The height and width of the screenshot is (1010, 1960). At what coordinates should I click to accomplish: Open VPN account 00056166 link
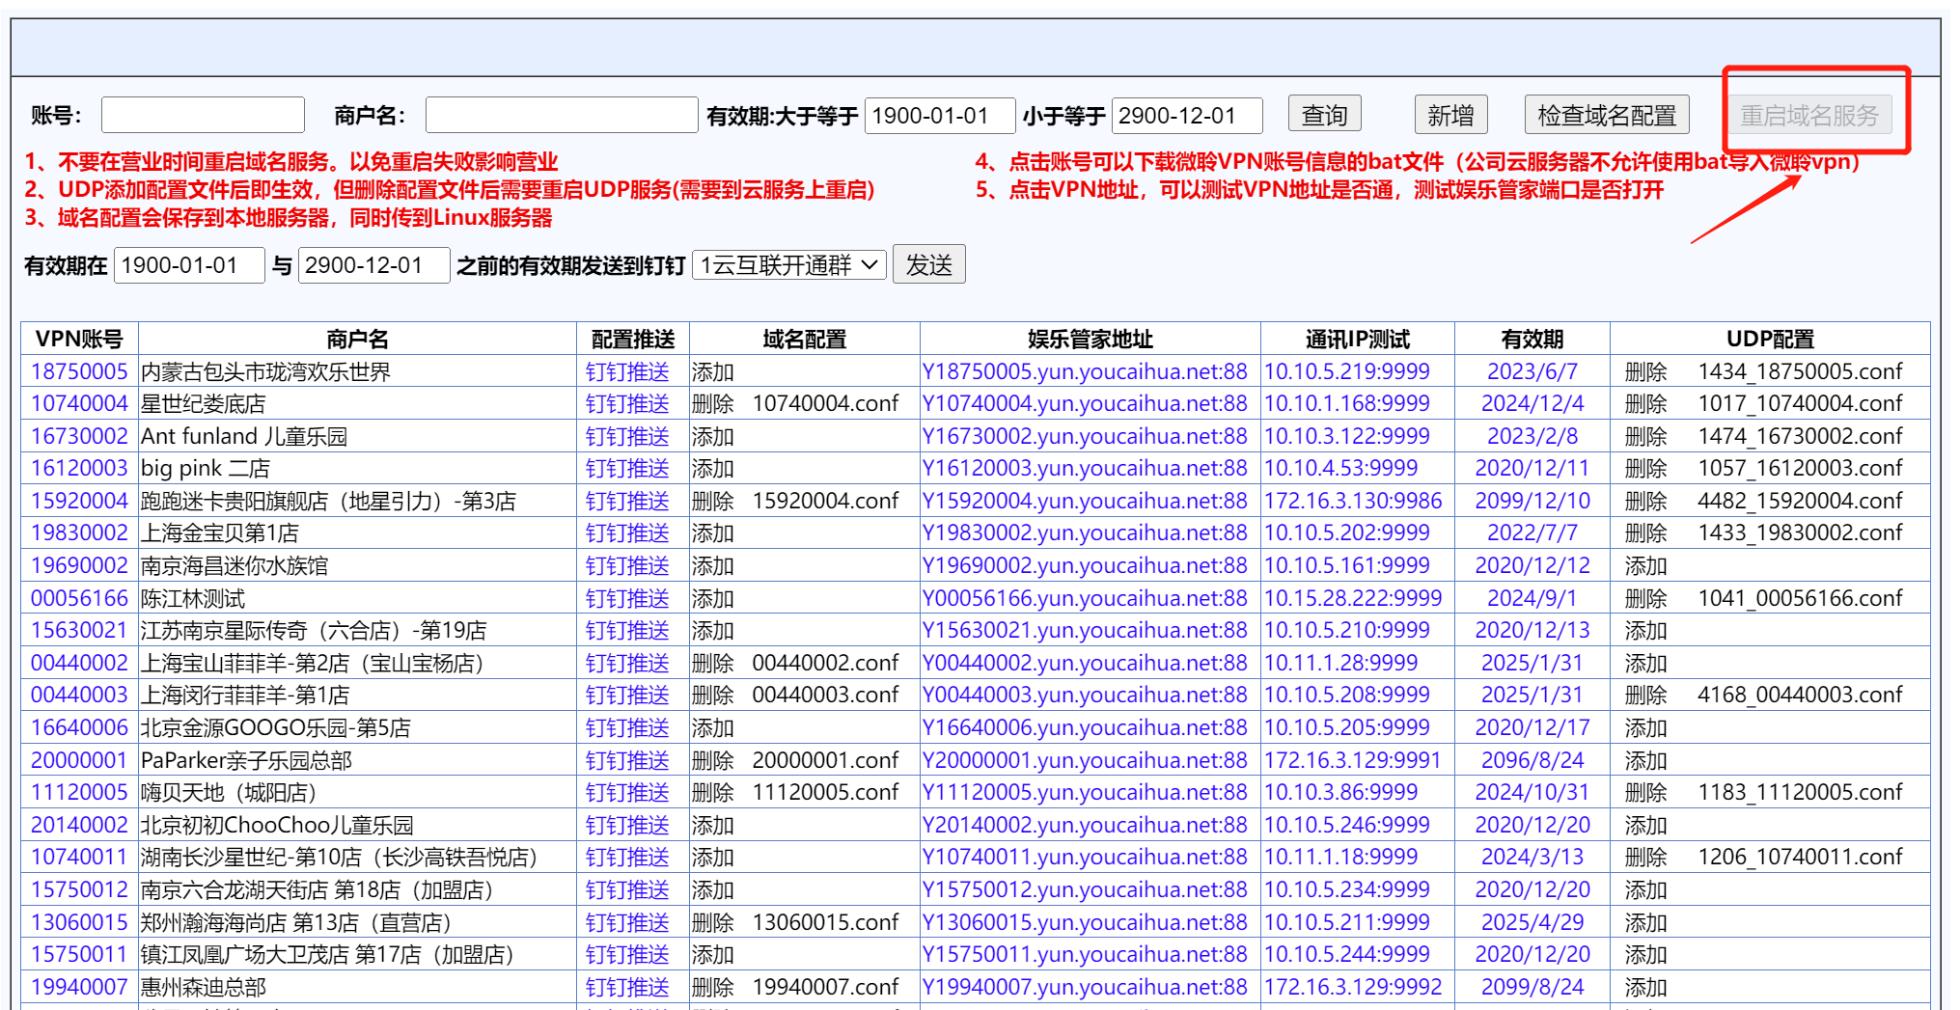pyautogui.click(x=79, y=598)
